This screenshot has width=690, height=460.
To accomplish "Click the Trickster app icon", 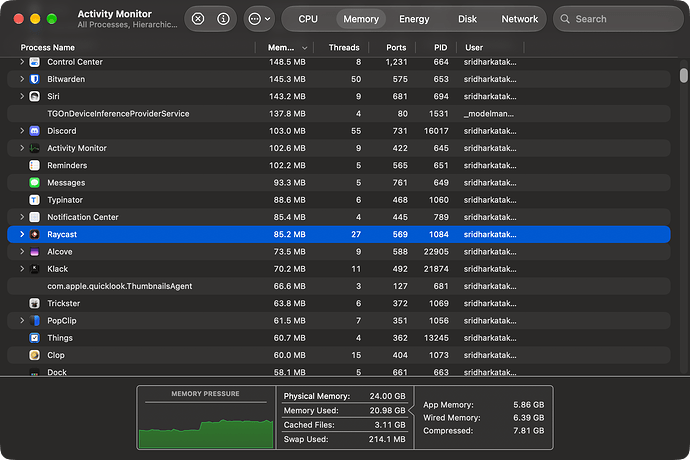I will tap(34, 303).
